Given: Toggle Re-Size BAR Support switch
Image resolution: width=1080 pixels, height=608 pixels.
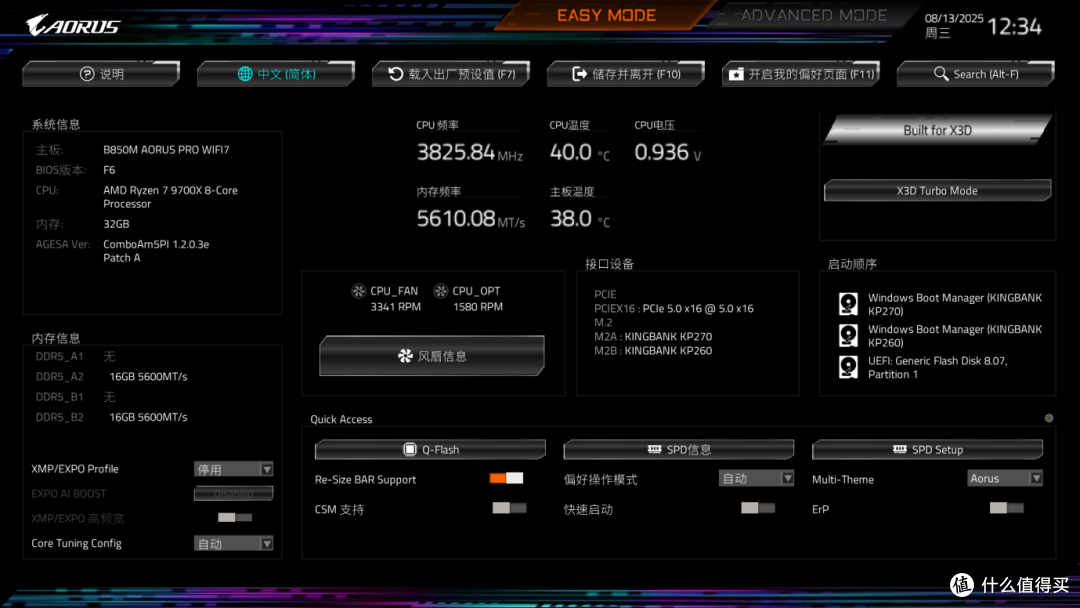Looking at the screenshot, I should pos(506,478).
